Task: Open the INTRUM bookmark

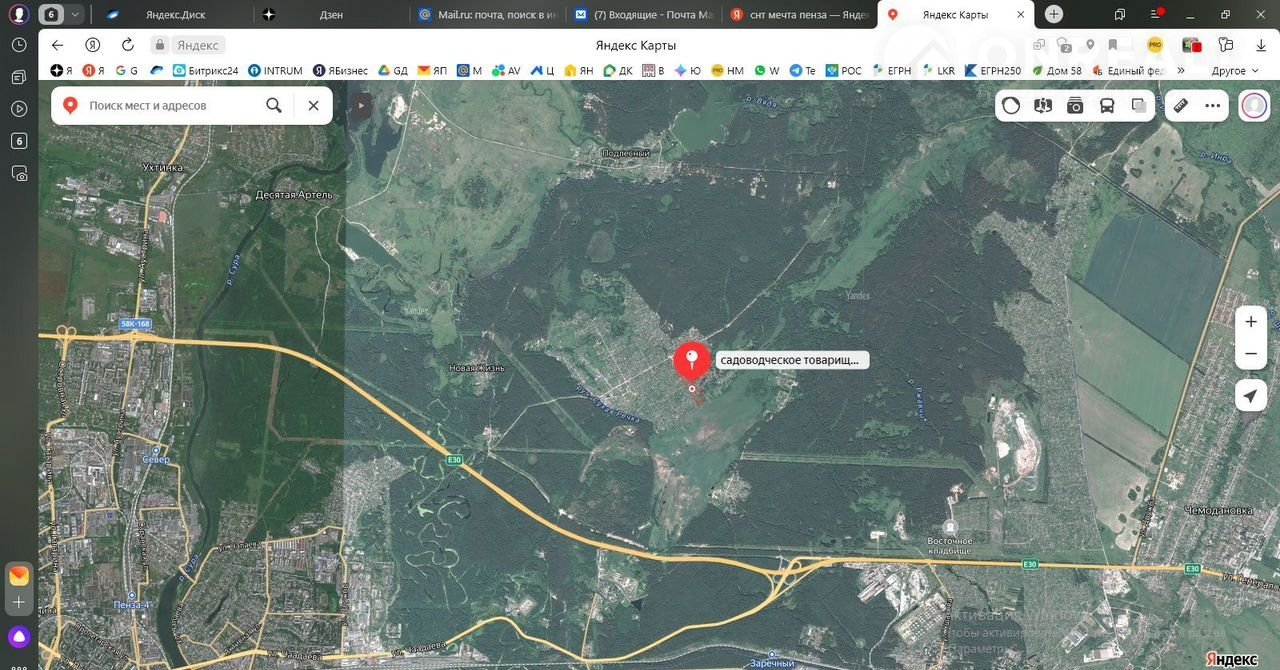Action: pyautogui.click(x=275, y=71)
